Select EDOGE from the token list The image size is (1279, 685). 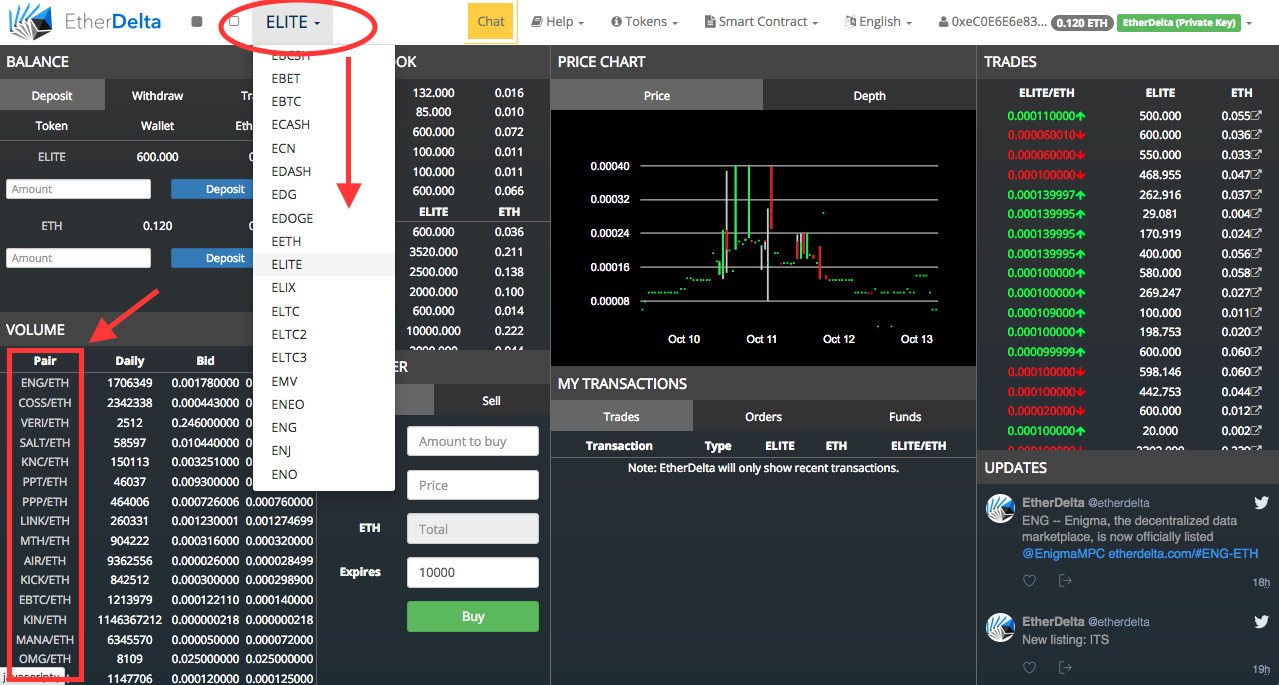pos(324,218)
